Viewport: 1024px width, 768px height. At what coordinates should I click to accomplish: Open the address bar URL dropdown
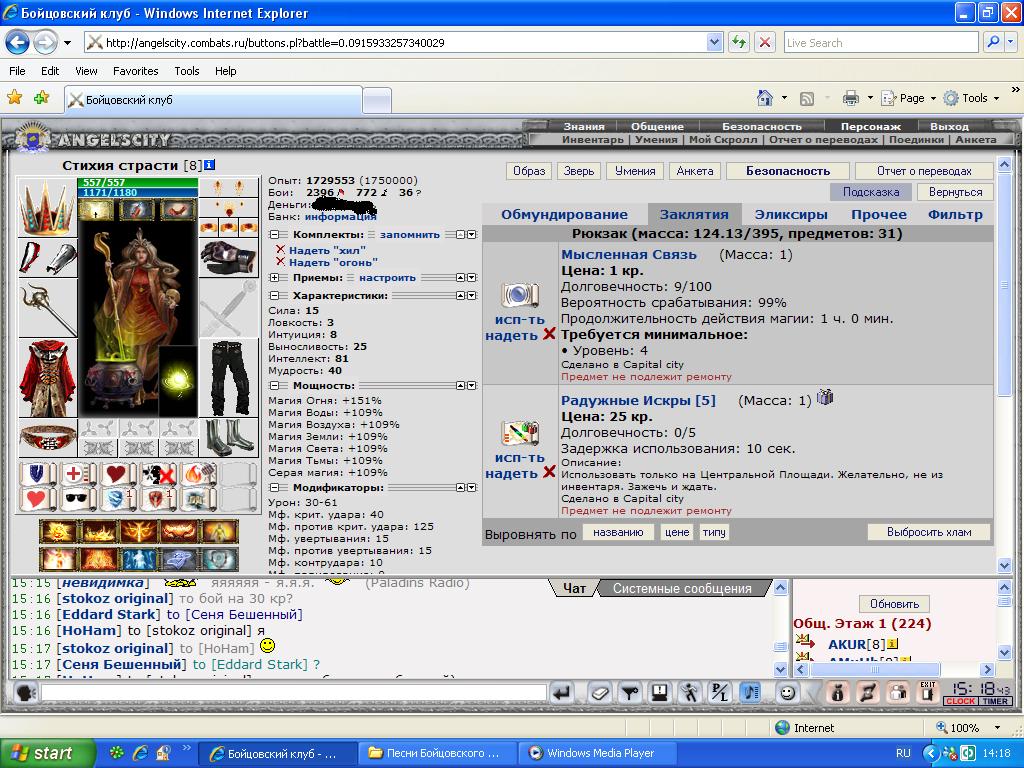pyautogui.click(x=714, y=42)
